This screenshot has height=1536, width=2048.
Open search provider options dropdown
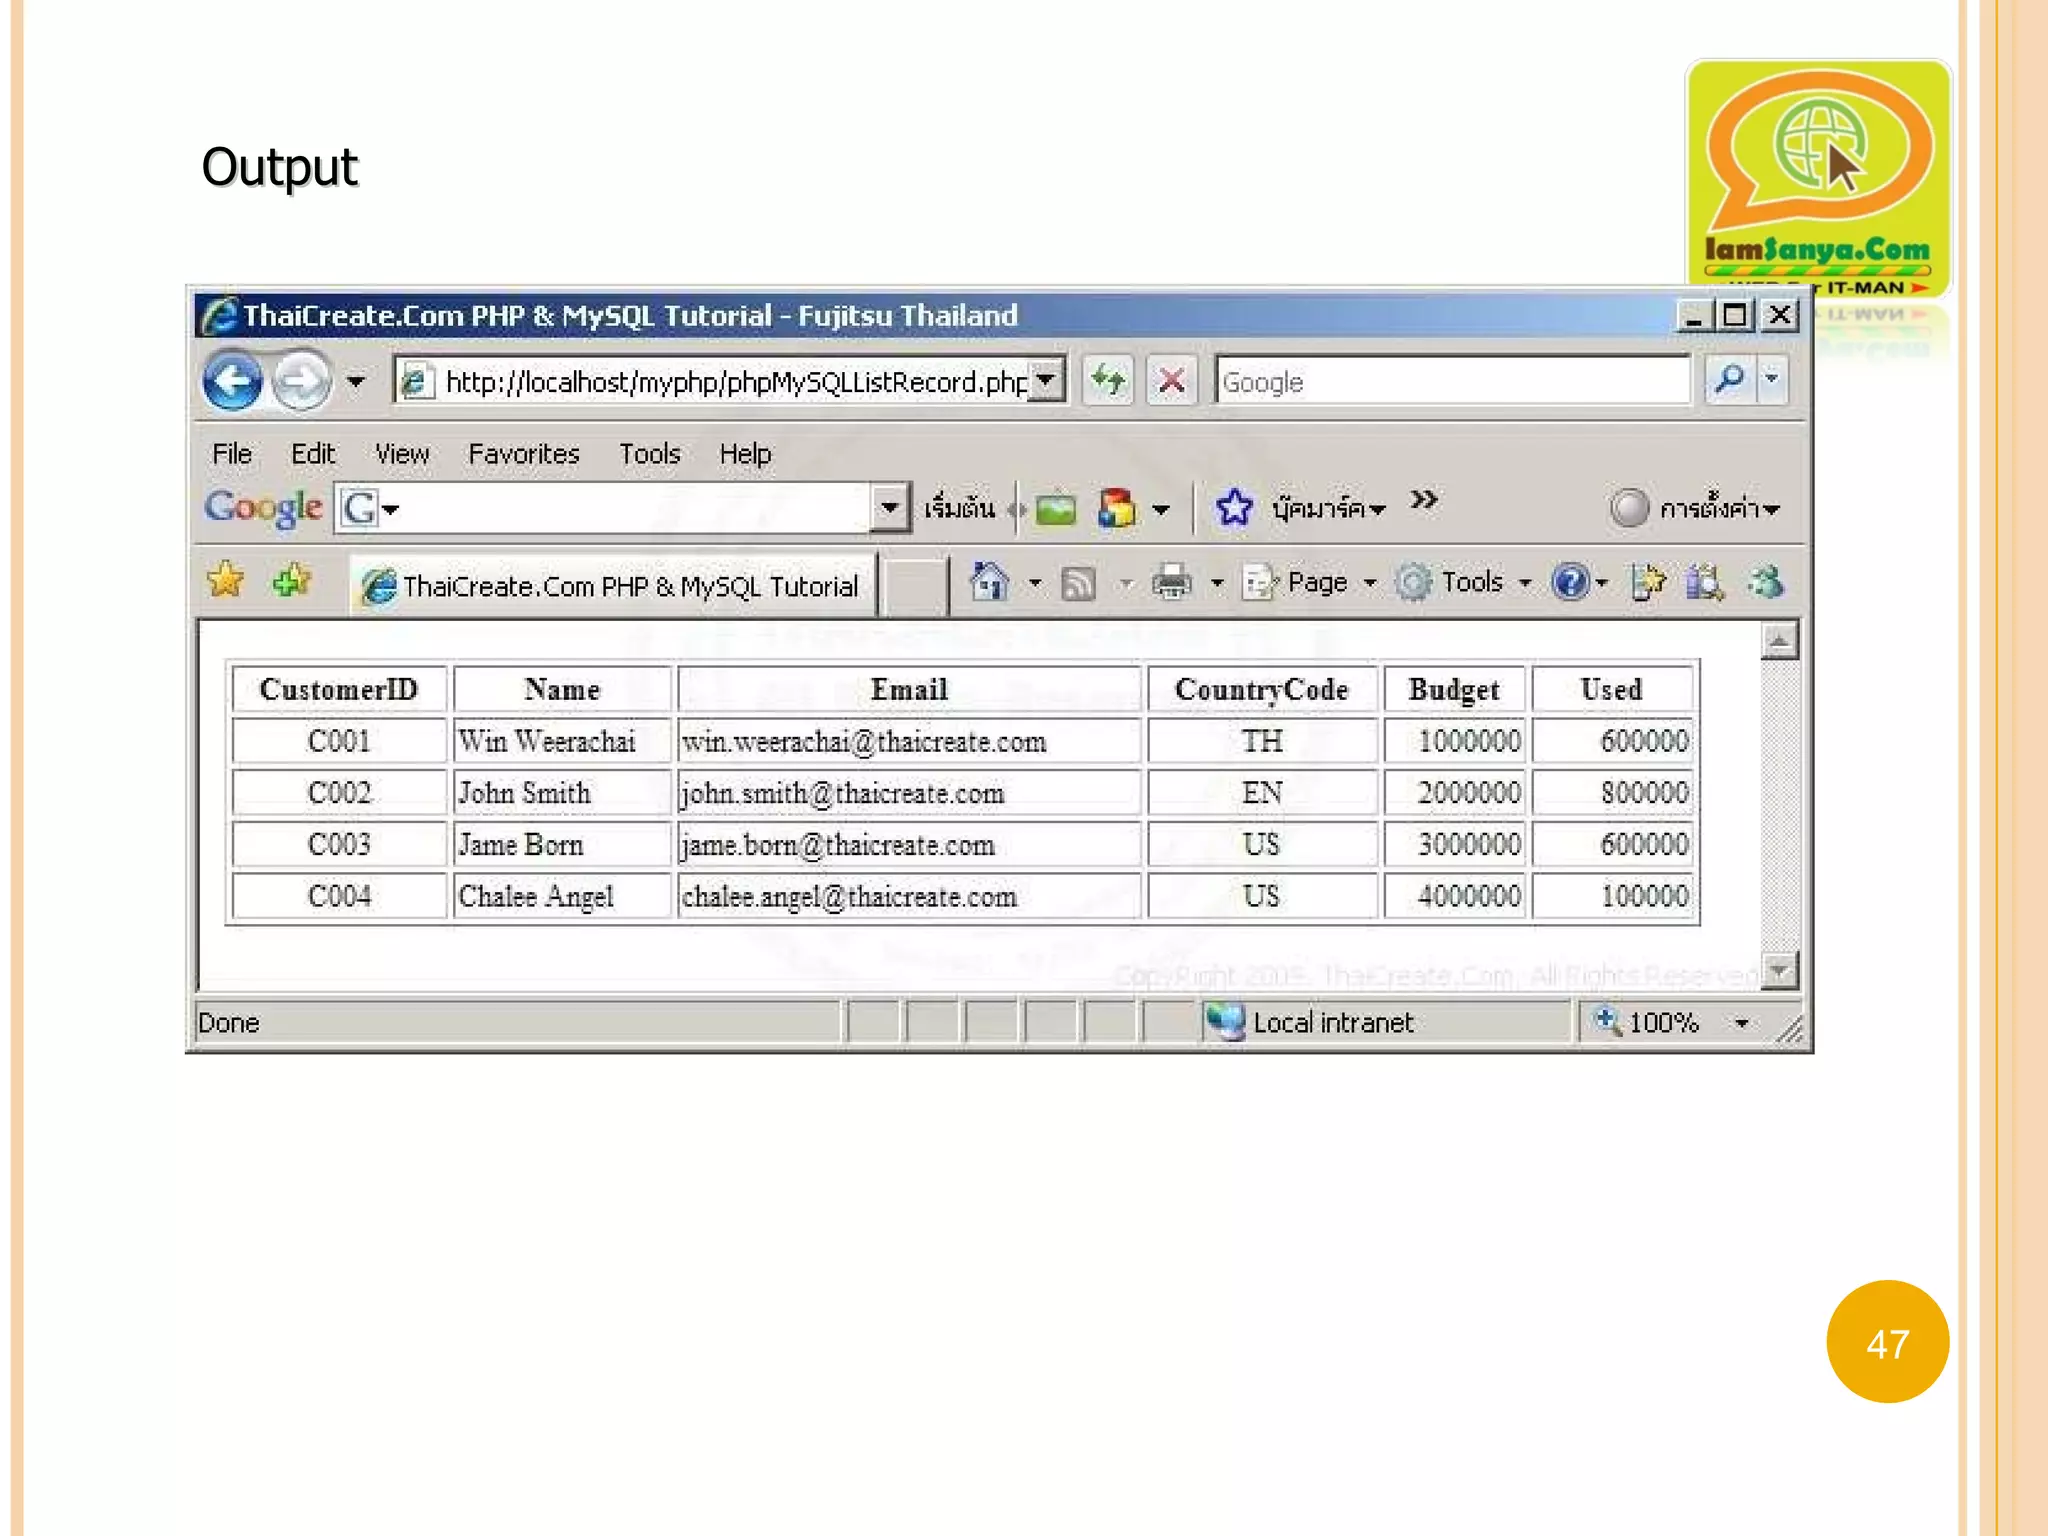click(x=1772, y=380)
